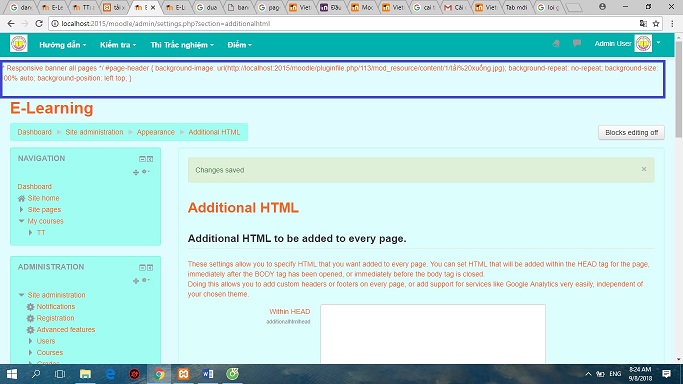Expand the Courses admin node
This screenshot has width=683, height=384.
click(x=30, y=353)
